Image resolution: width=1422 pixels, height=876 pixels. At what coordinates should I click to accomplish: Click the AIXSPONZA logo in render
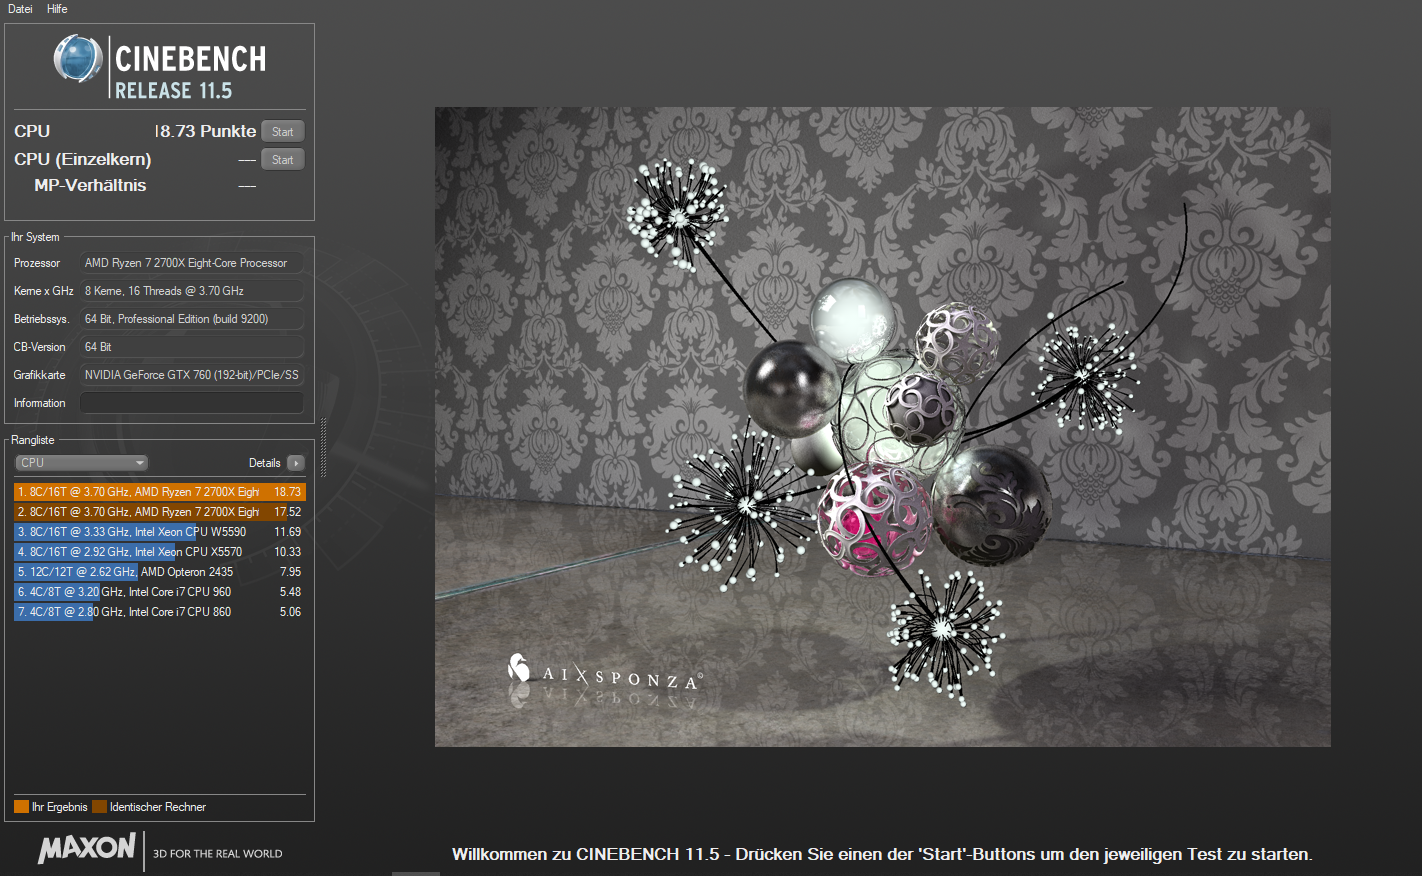point(605,673)
